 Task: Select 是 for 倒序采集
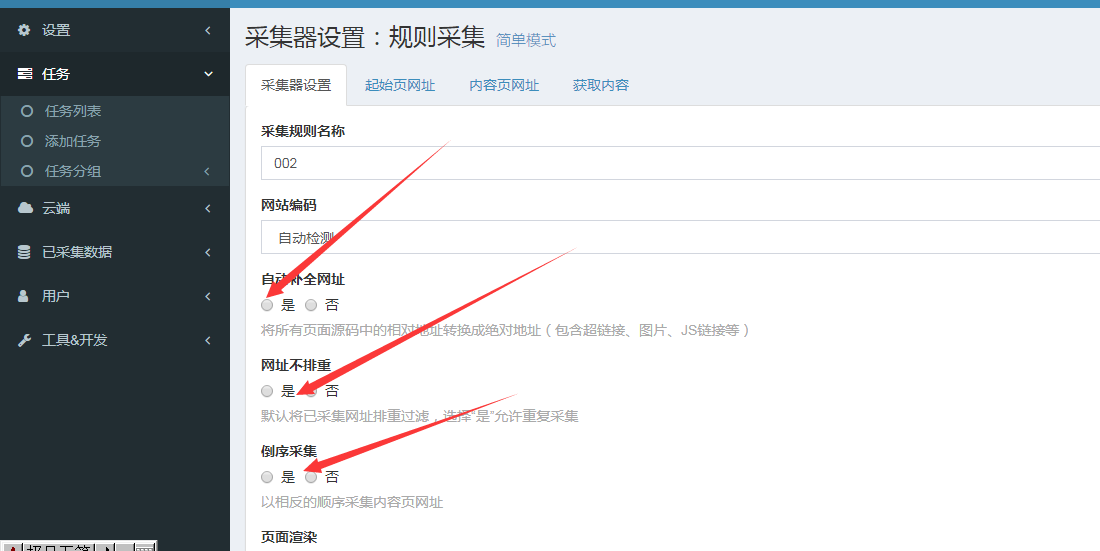pos(267,477)
